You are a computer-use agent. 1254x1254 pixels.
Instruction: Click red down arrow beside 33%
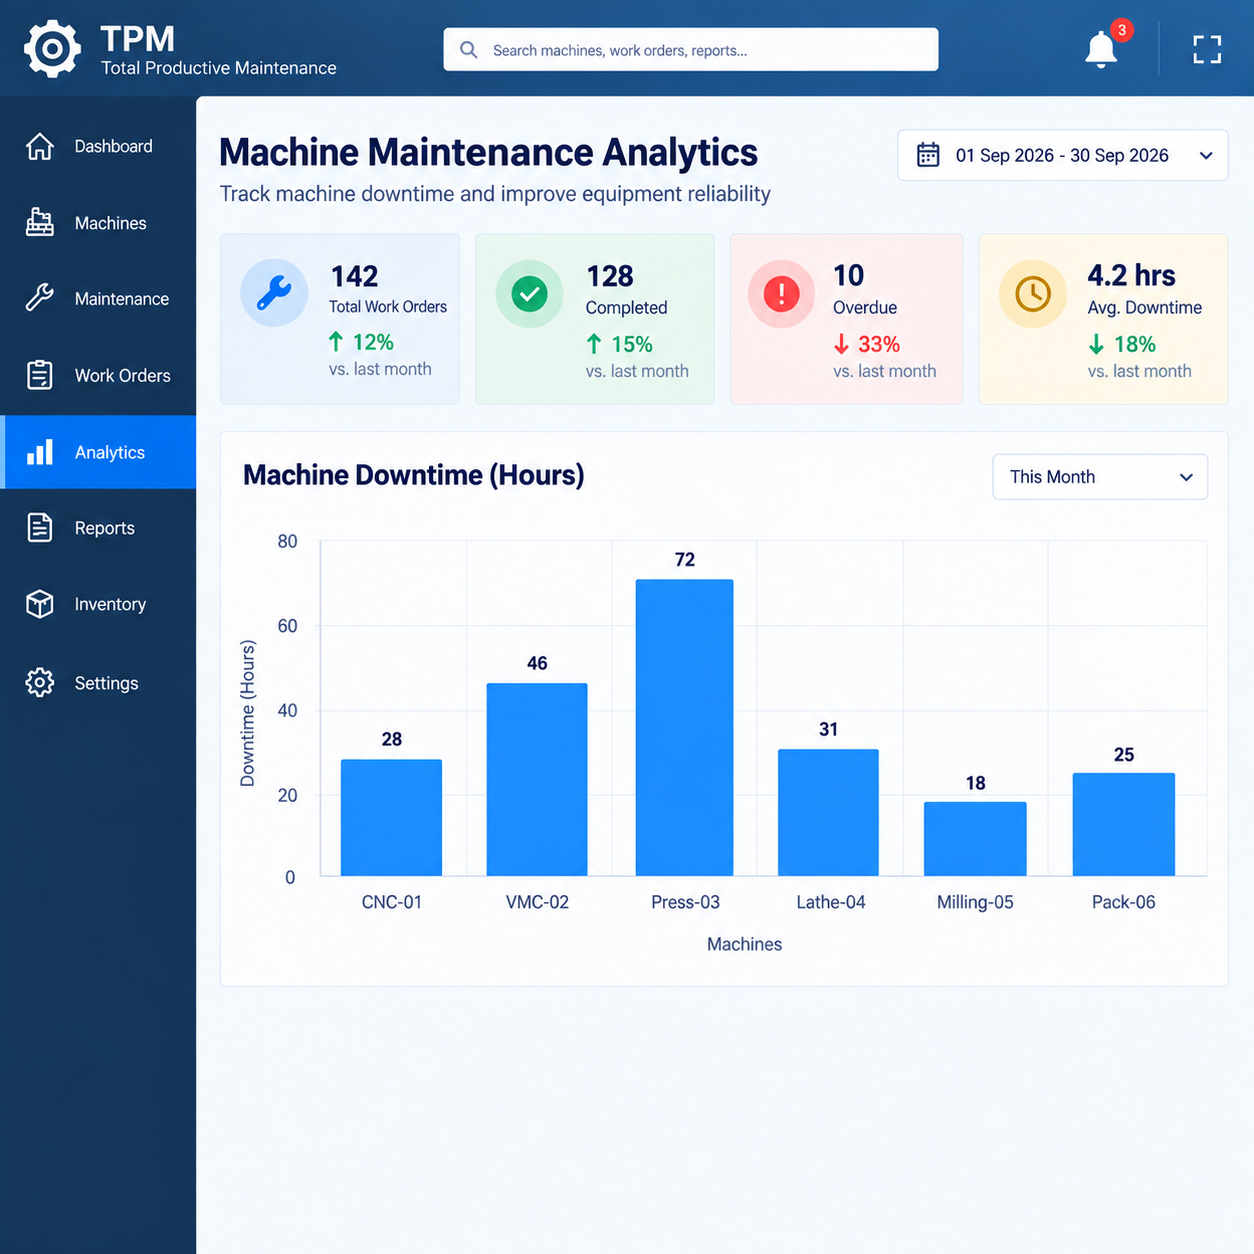pos(841,344)
